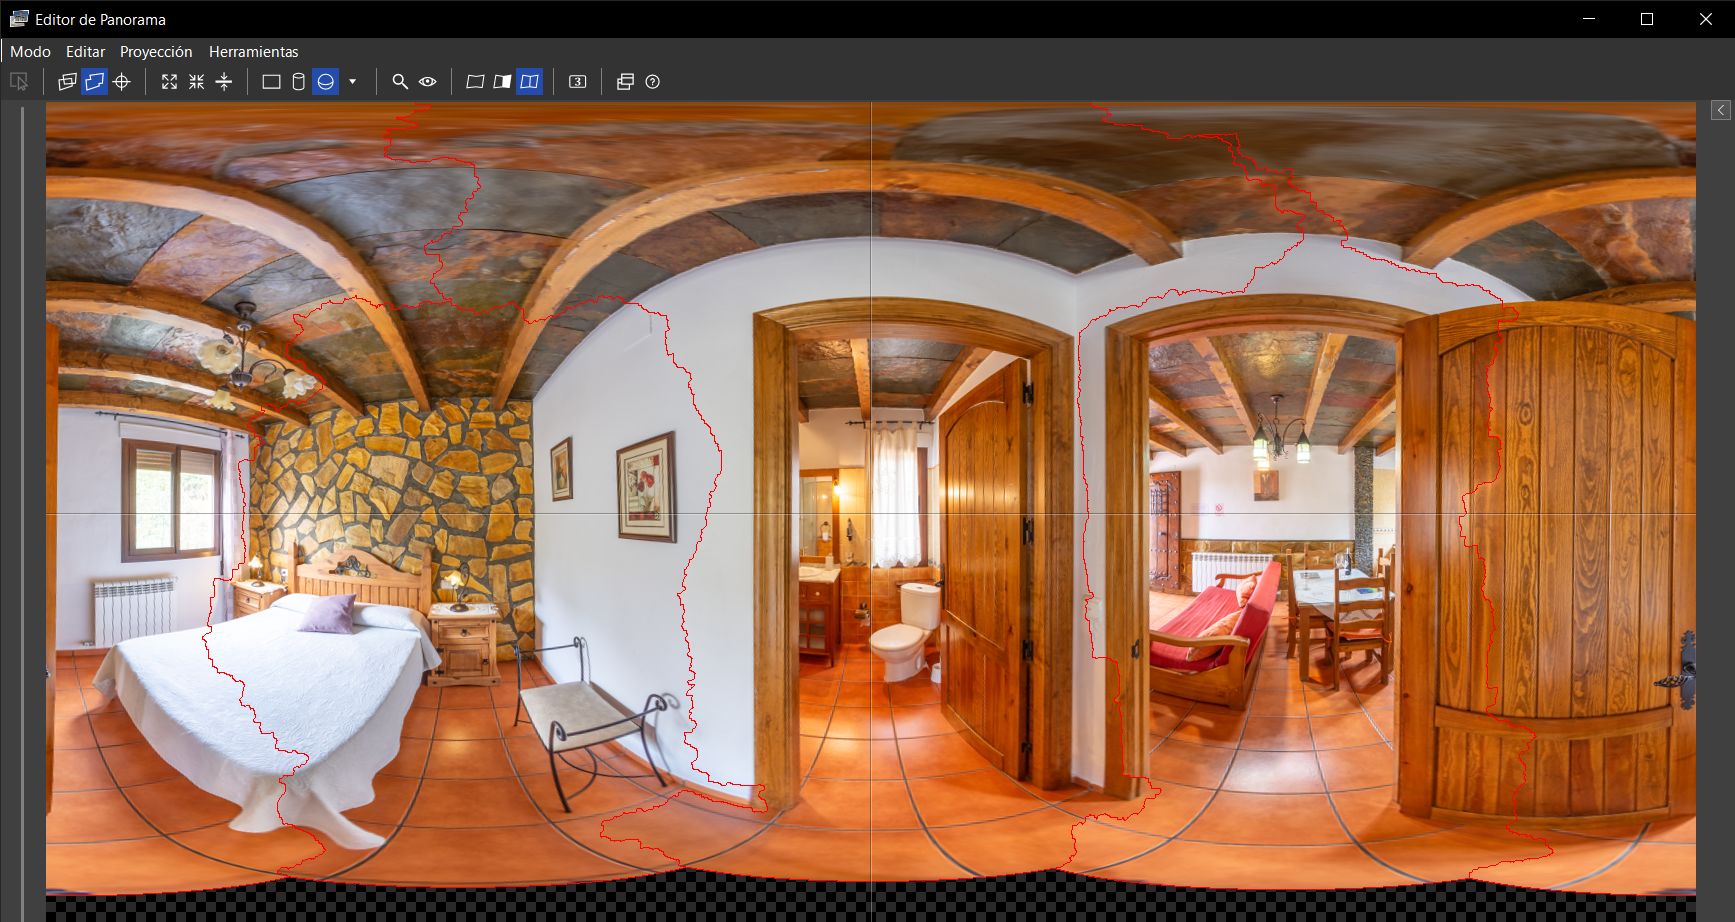Open the help question mark button
The width and height of the screenshot is (1735, 922).
tap(653, 82)
